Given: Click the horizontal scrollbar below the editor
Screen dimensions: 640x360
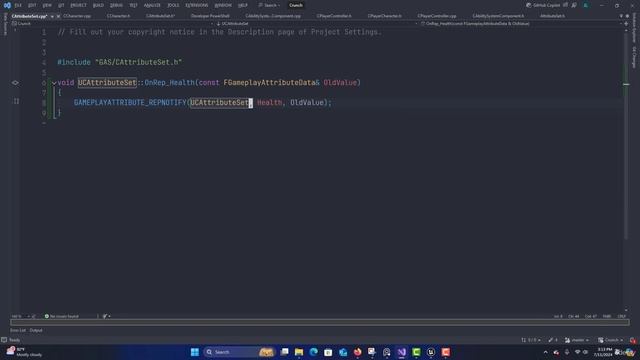Looking at the screenshot, I should coord(320,322).
